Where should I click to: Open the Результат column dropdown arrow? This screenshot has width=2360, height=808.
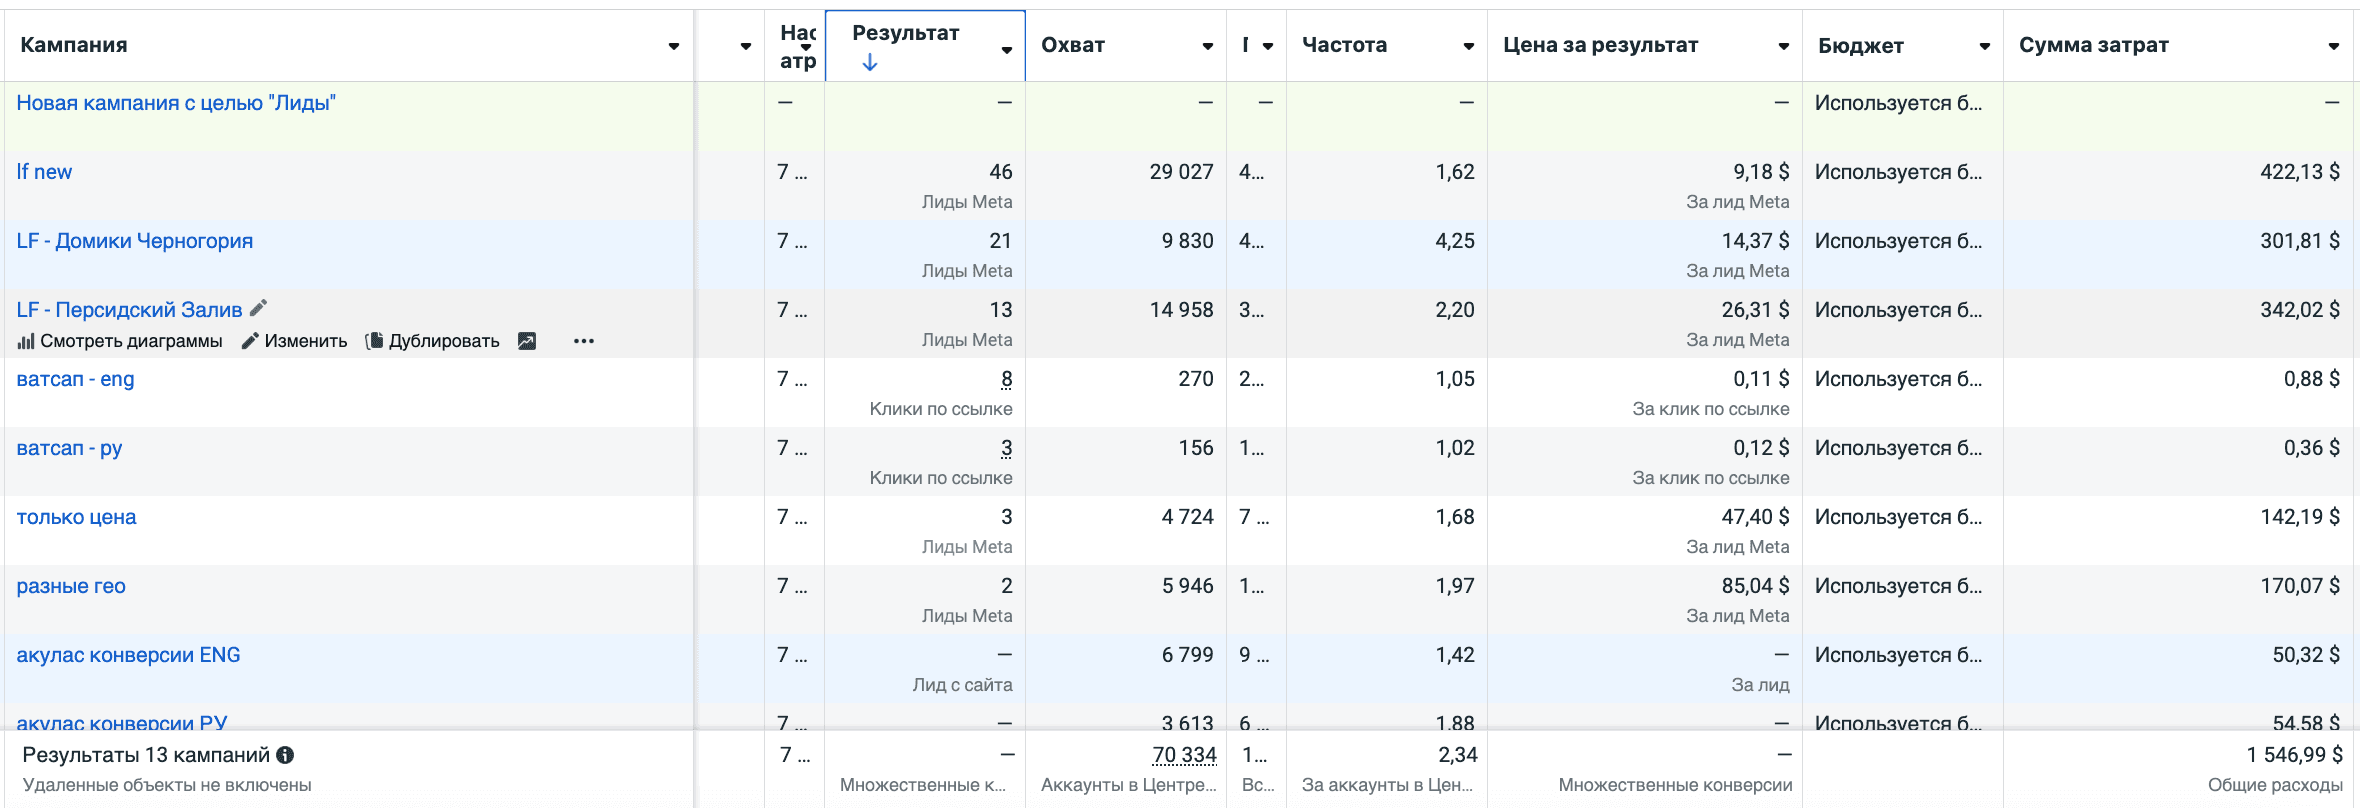tap(1007, 50)
